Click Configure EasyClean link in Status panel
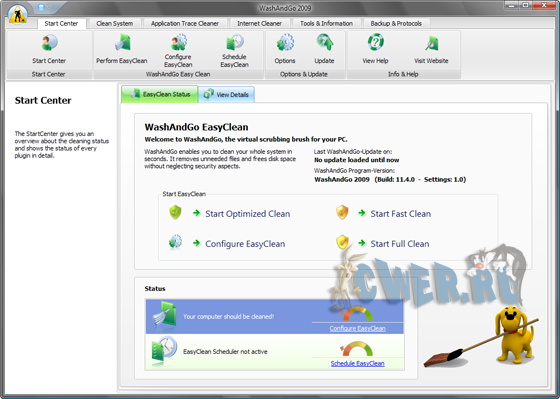The image size is (560, 399). pos(358,328)
